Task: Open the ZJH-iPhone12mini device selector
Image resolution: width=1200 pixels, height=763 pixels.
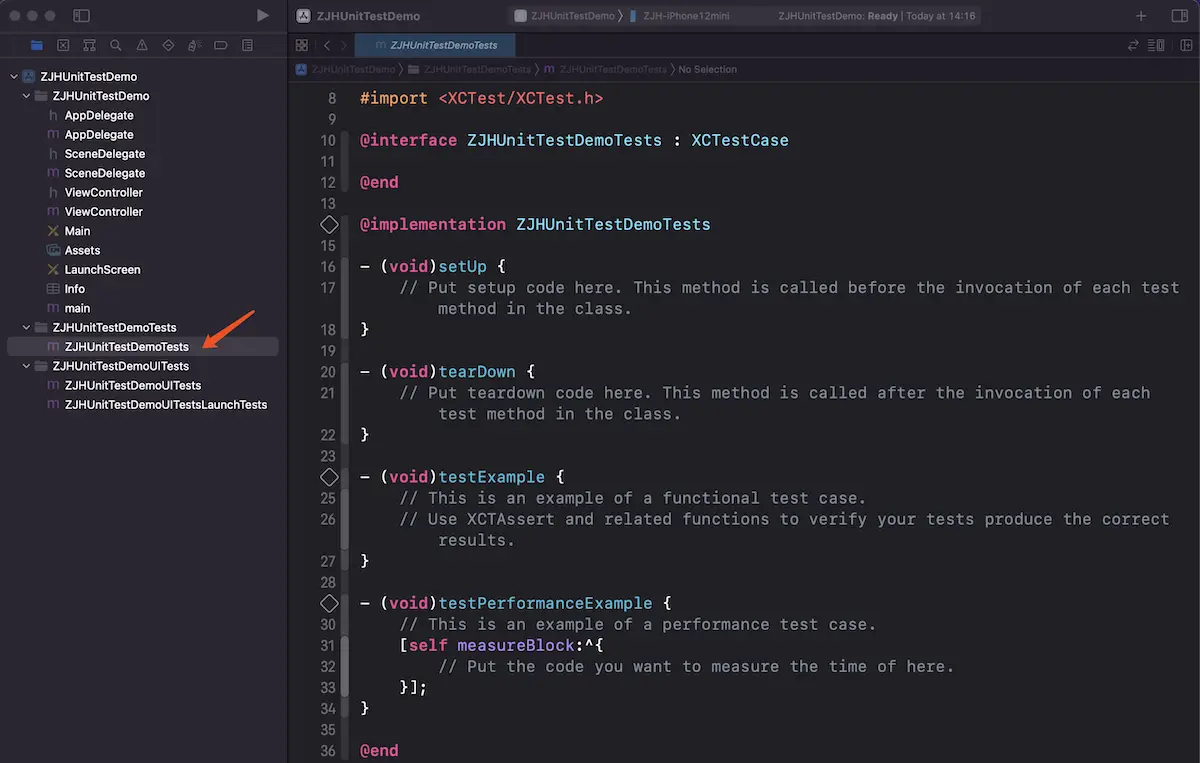Action: 685,16
